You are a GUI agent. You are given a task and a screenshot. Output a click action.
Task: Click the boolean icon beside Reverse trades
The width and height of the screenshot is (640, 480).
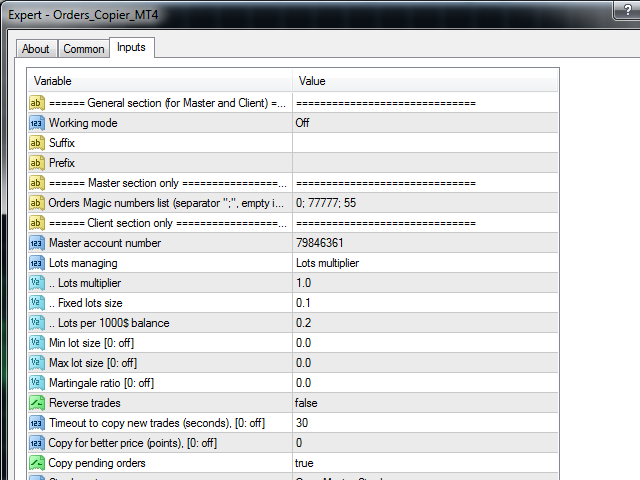click(37, 403)
